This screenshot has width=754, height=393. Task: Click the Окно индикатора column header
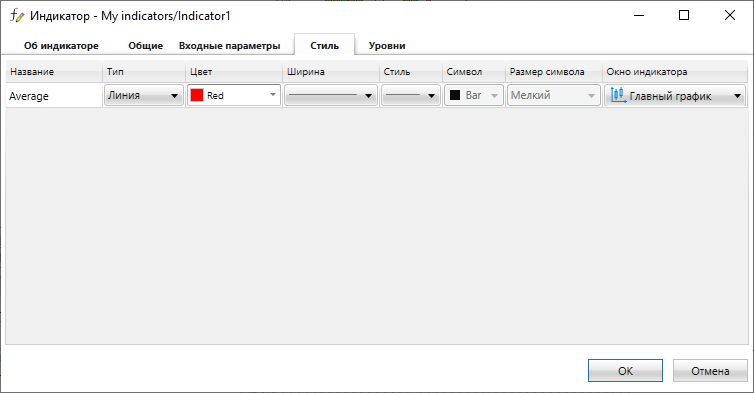[x=675, y=72]
